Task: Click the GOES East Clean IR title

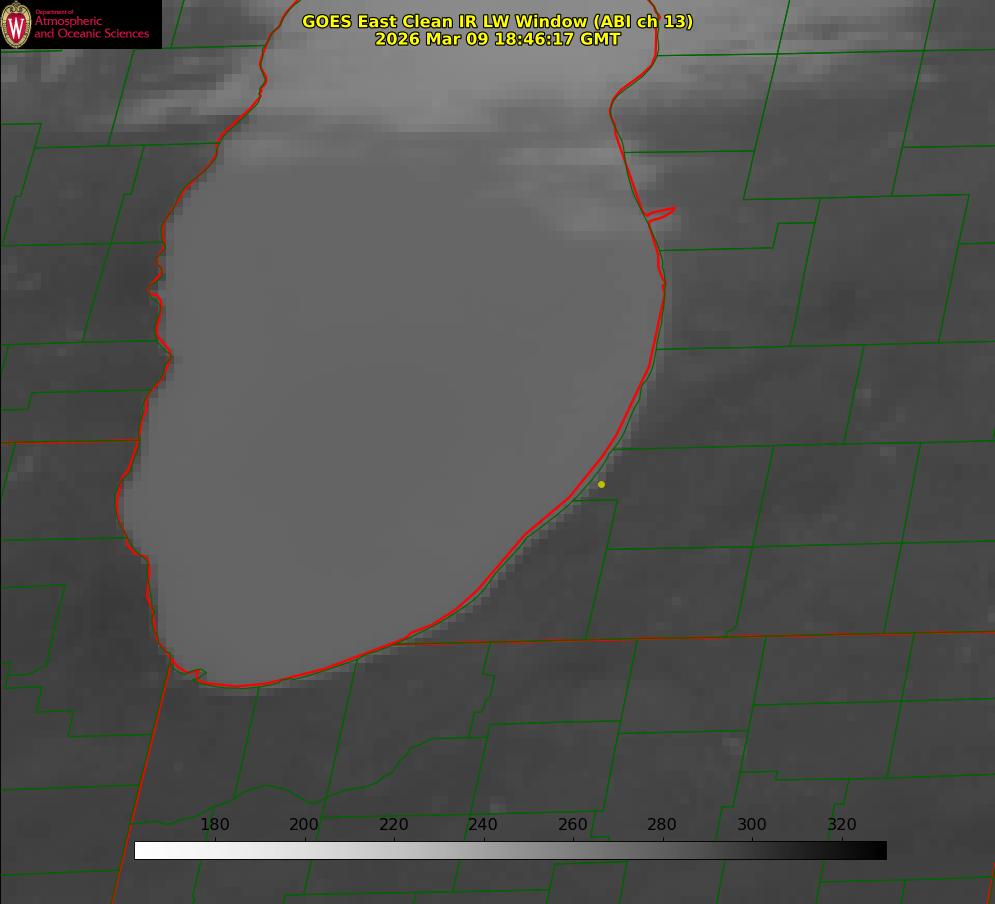Action: click(497, 21)
